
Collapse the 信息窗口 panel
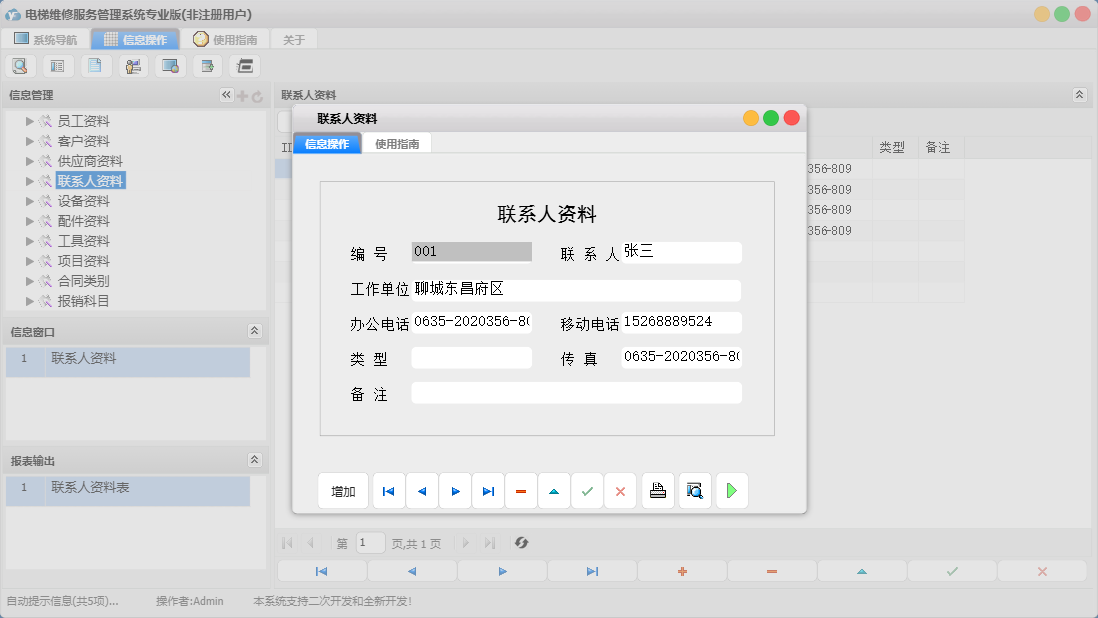[x=256, y=331]
